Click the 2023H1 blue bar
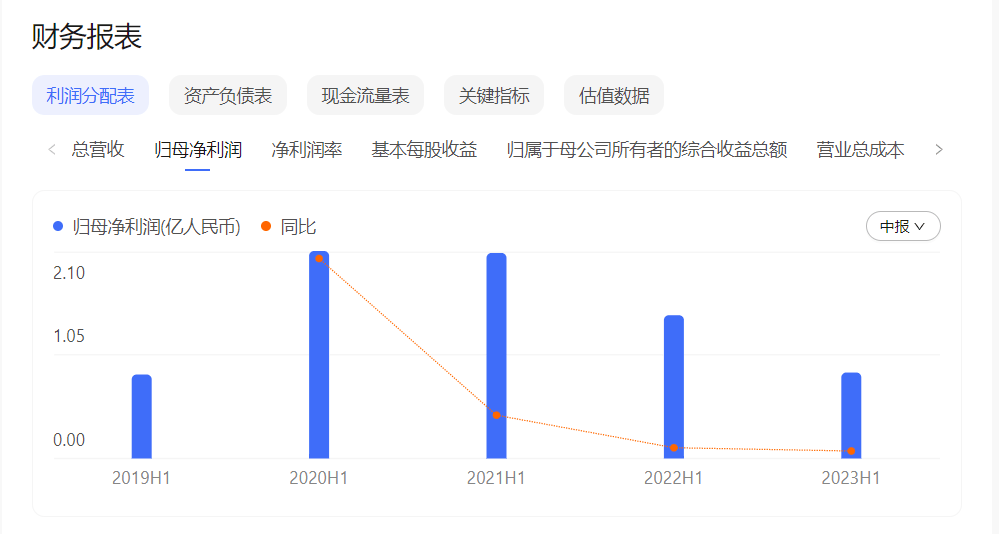999x534 pixels. [851, 416]
